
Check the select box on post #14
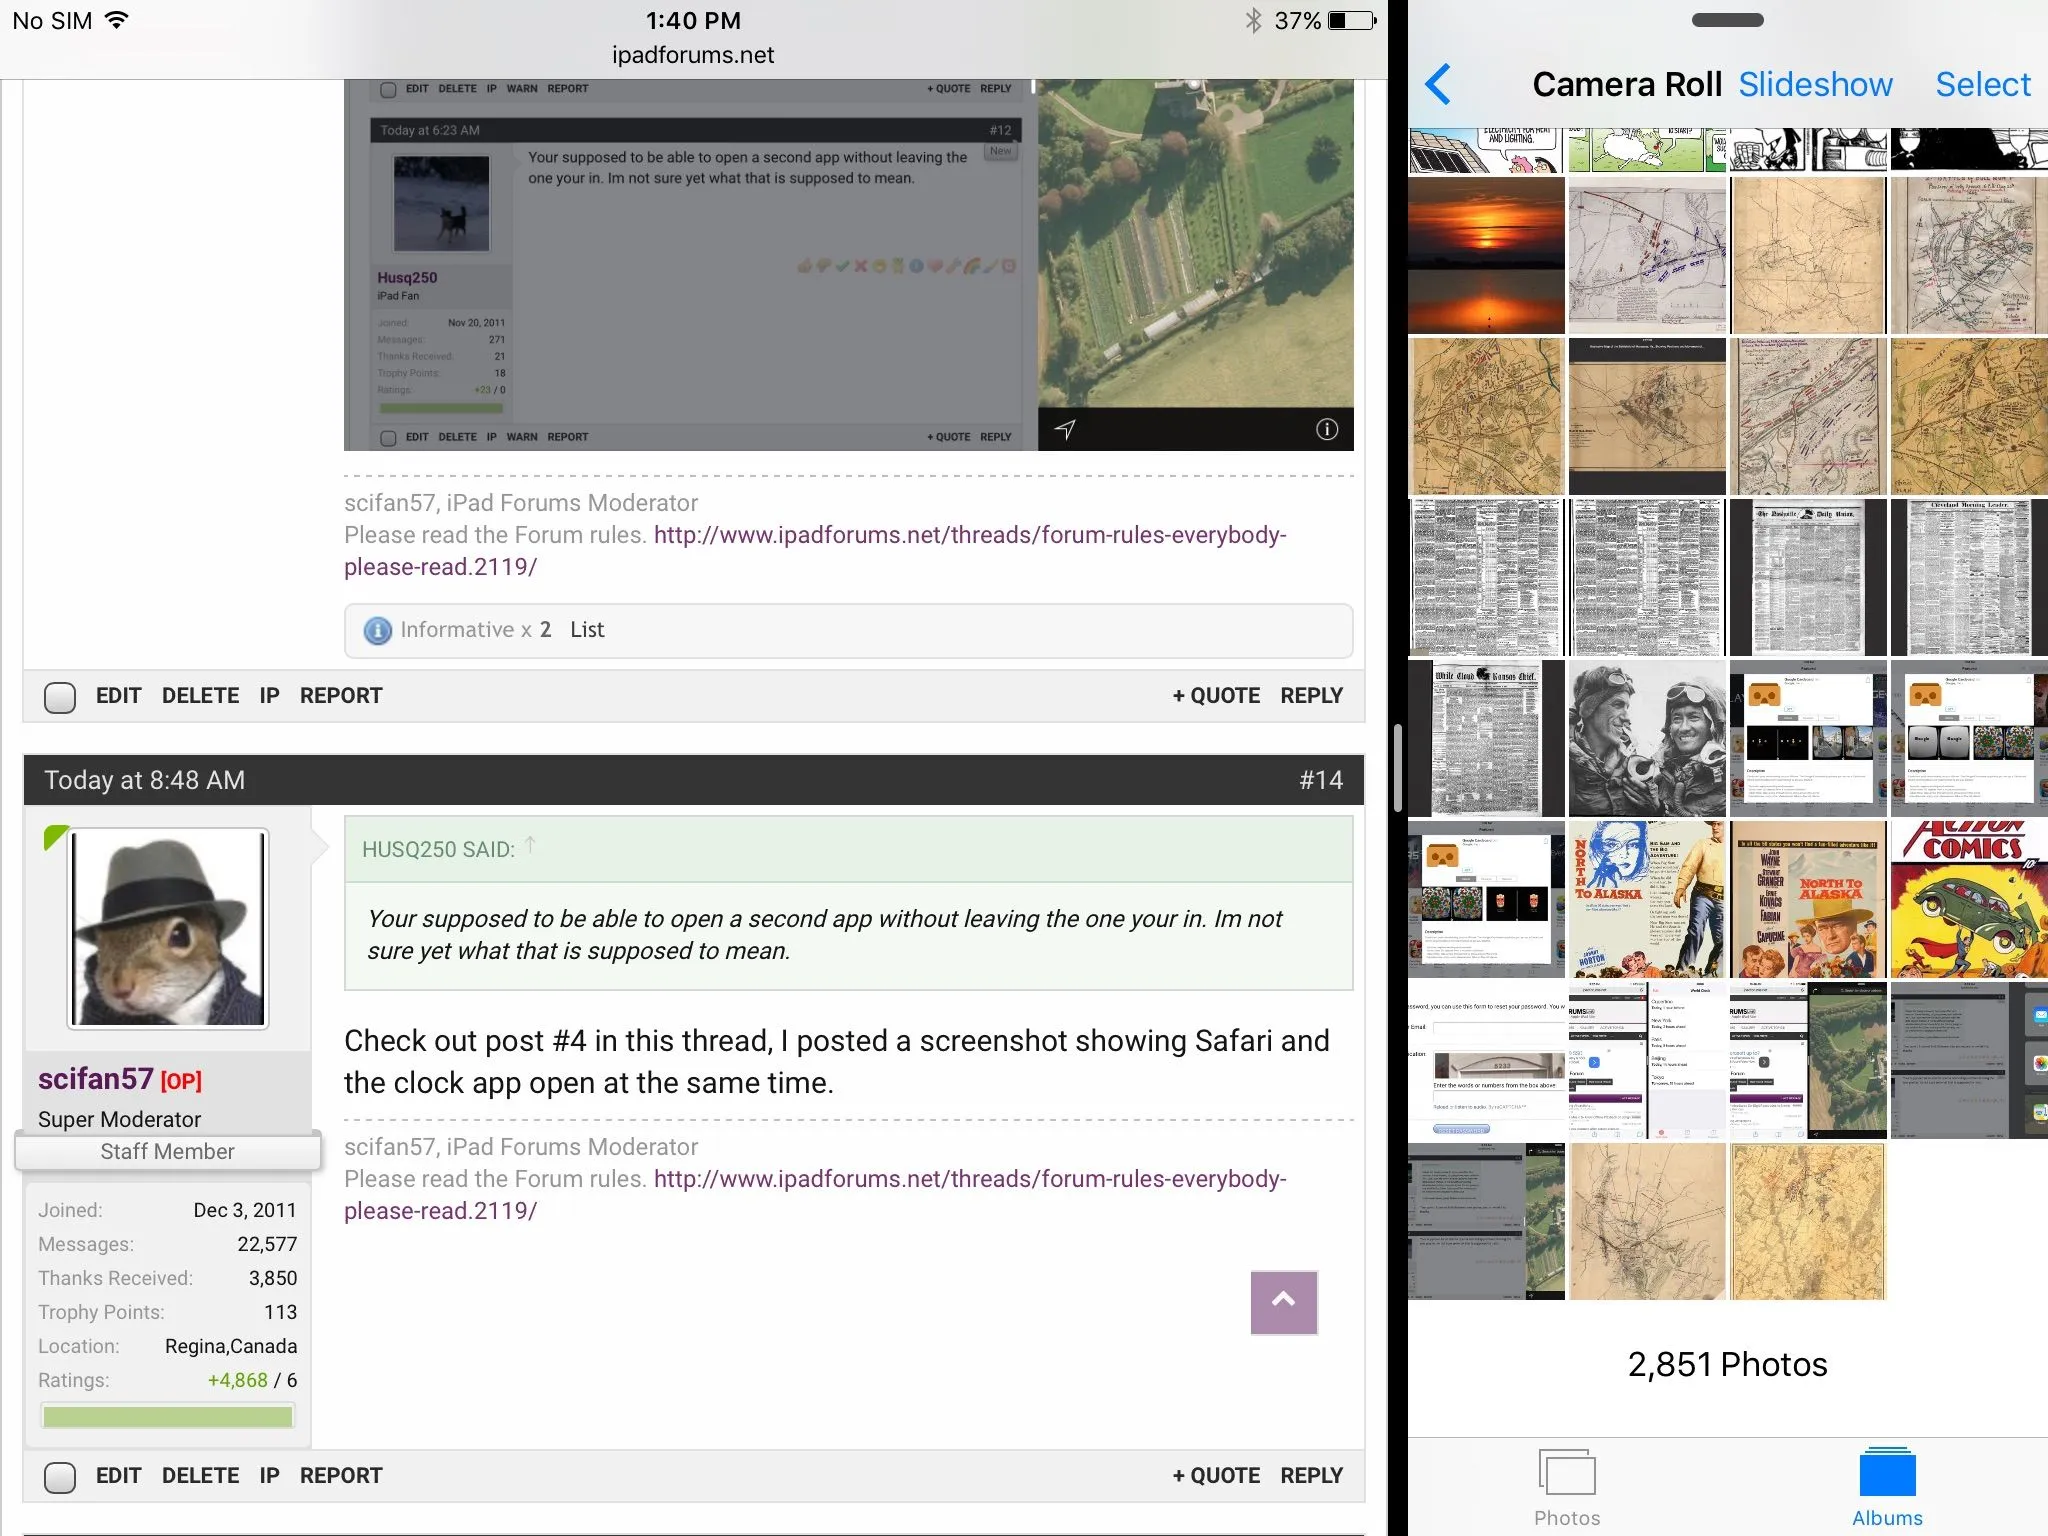coord(60,1477)
